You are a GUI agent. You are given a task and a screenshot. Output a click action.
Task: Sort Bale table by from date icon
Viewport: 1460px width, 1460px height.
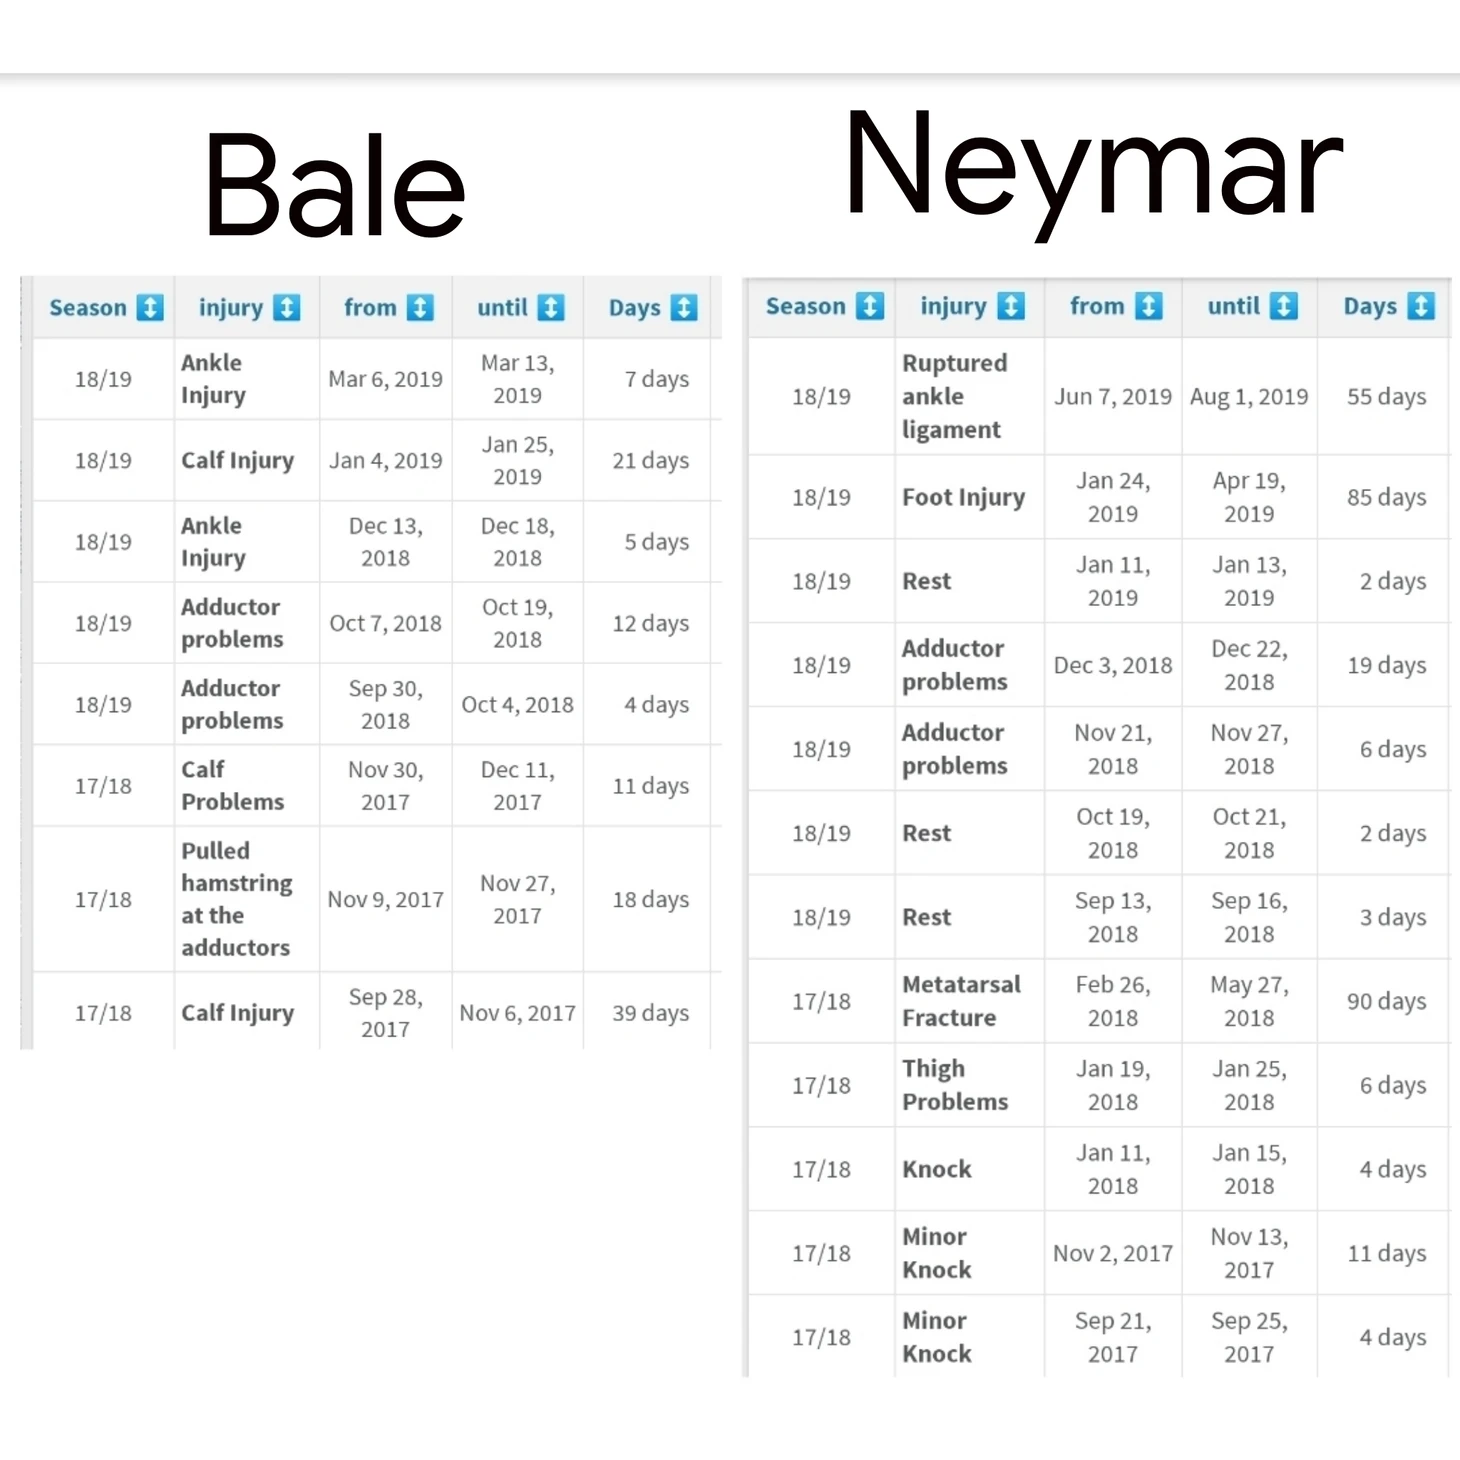[420, 308]
